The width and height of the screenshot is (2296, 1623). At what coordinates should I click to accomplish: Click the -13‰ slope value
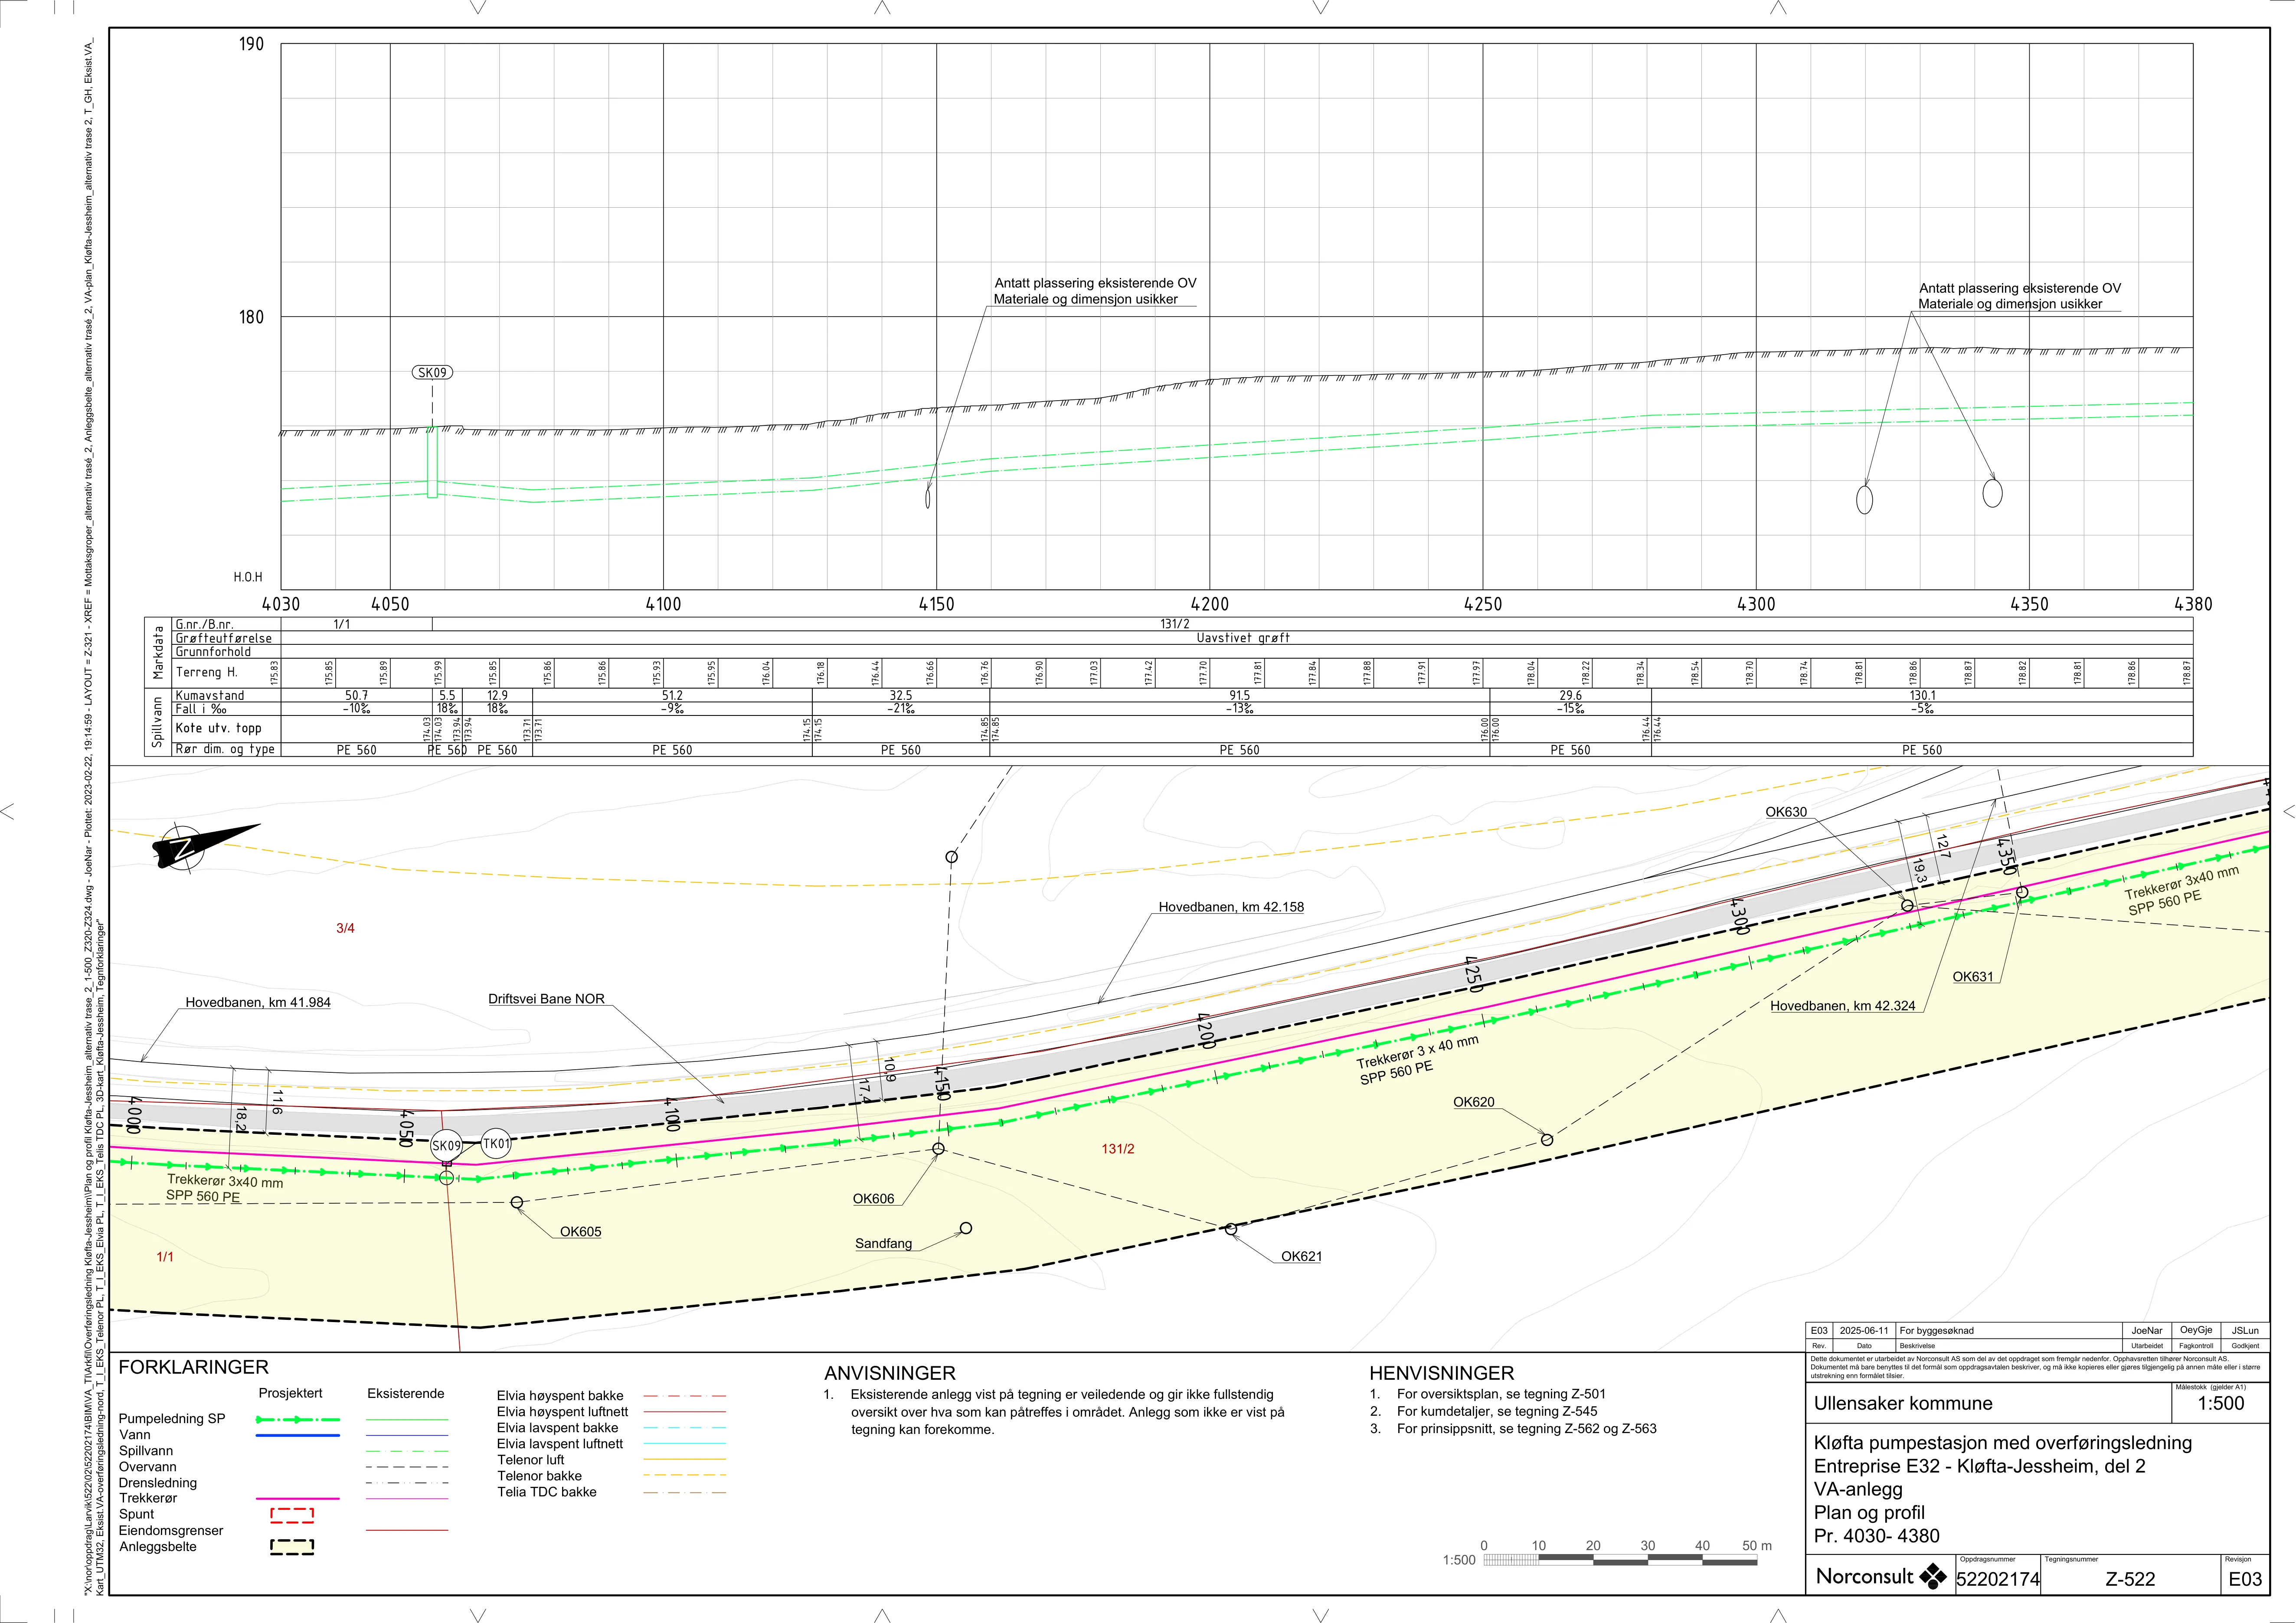point(1240,710)
